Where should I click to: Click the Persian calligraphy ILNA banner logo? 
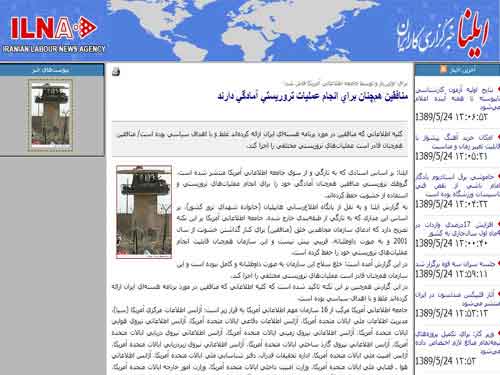tap(443, 34)
